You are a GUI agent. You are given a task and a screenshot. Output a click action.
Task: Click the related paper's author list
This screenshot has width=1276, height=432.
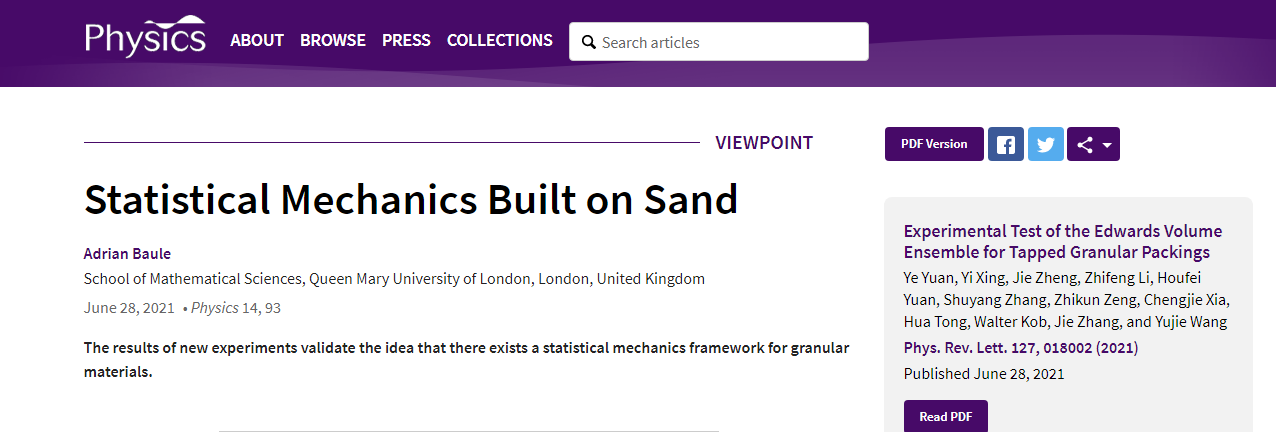[x=1066, y=299]
